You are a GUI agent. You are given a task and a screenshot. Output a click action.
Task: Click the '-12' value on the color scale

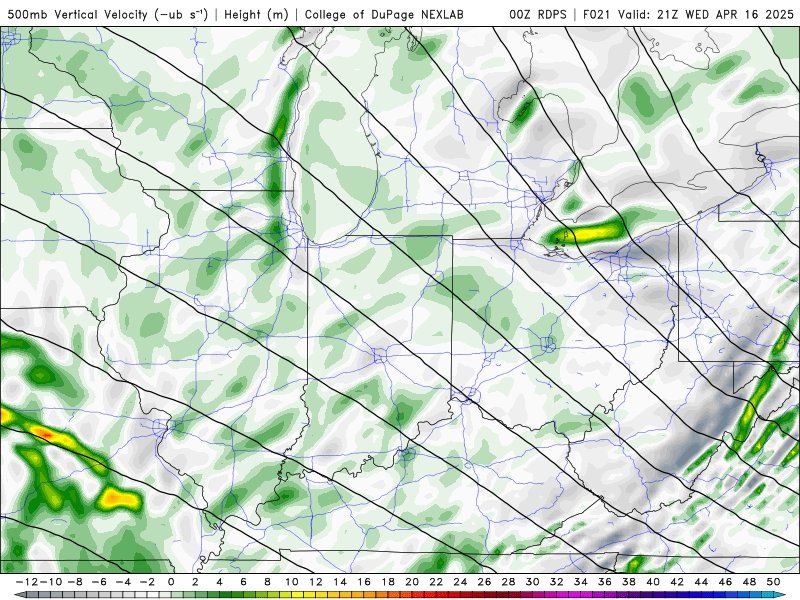tap(26, 582)
